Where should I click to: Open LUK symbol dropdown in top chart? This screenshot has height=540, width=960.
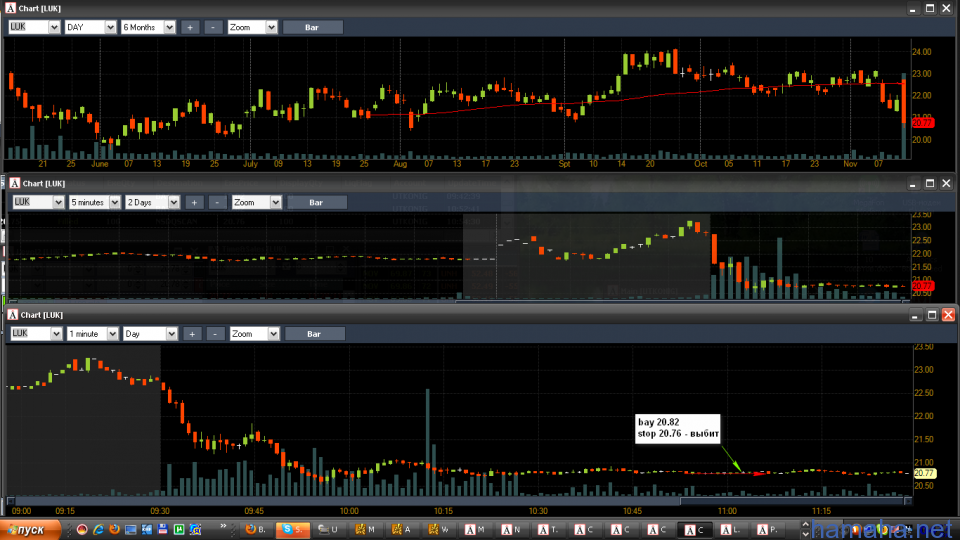33,27
